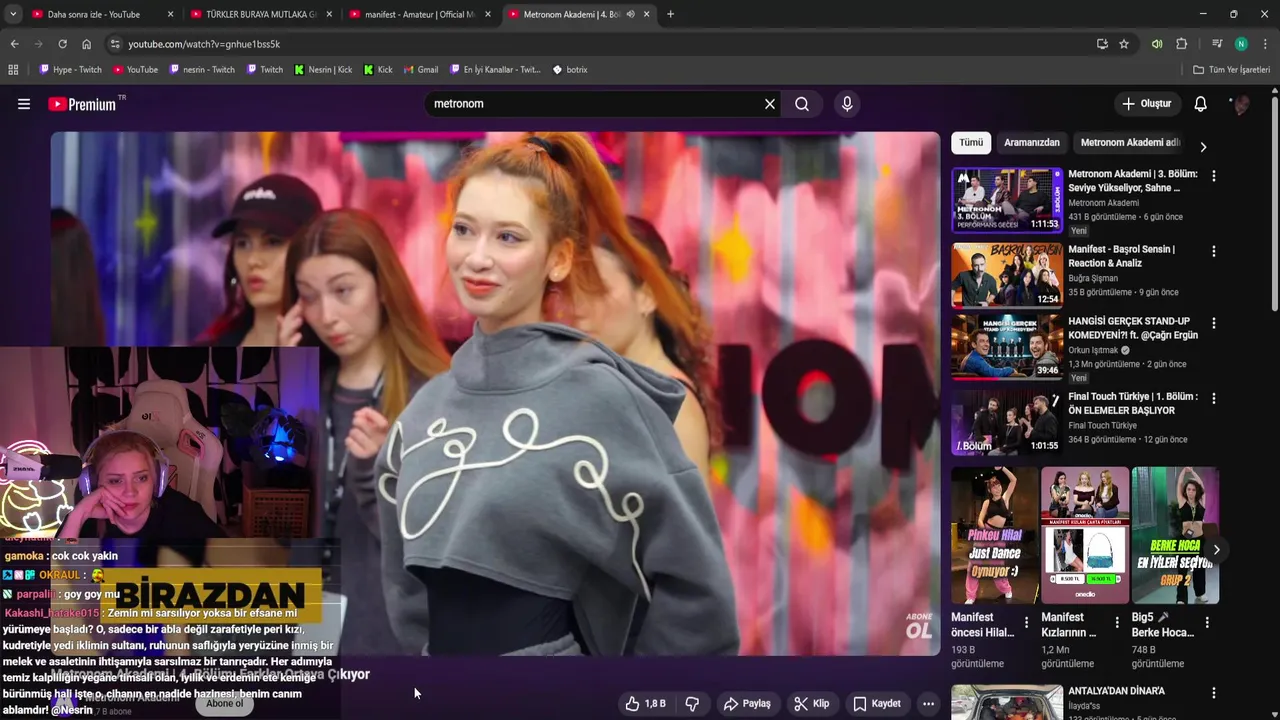
Task: Open HANGİSİ GERÇEK STAND-UP thumbnail
Action: (x=1007, y=347)
